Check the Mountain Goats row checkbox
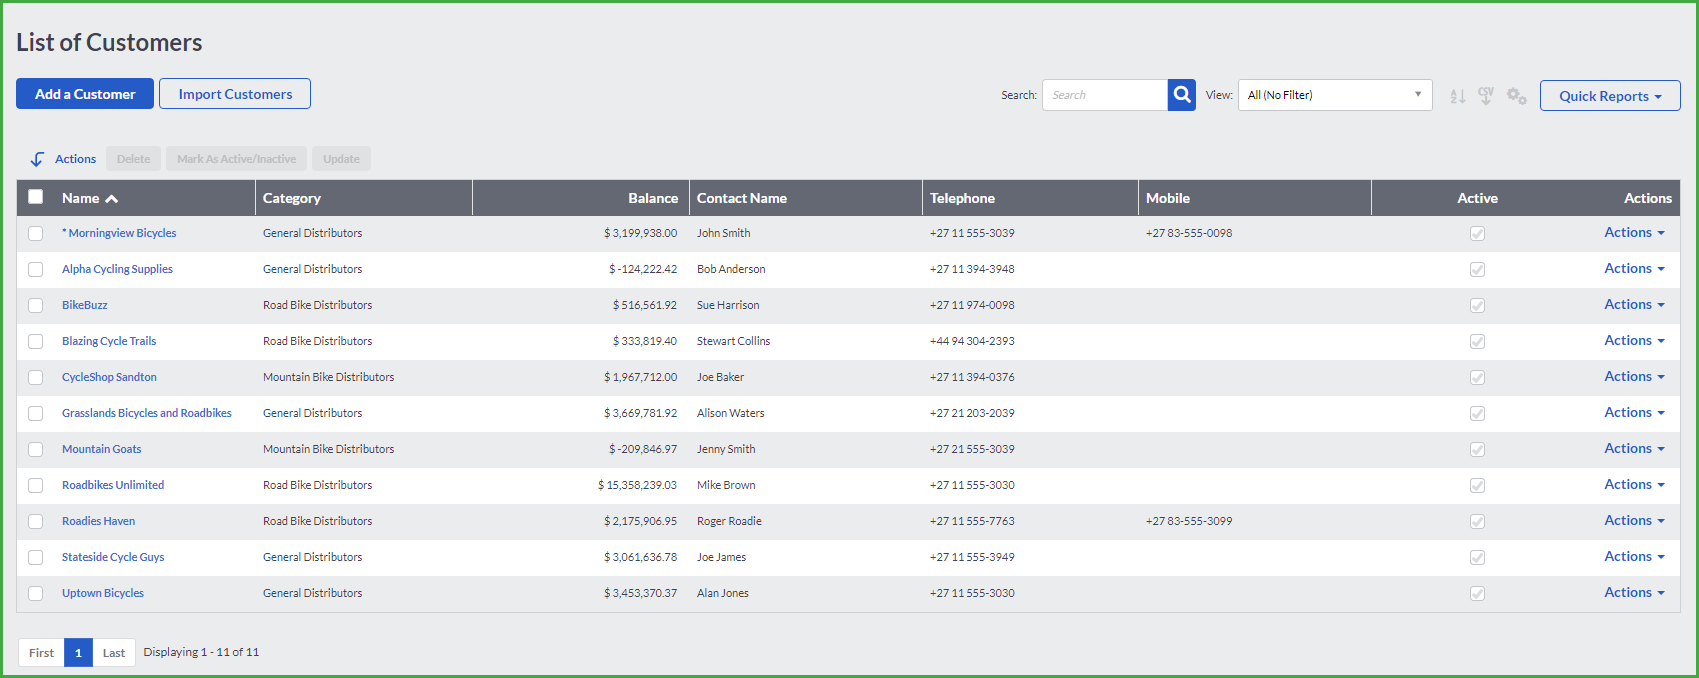The height and width of the screenshot is (678, 1699). [36, 449]
